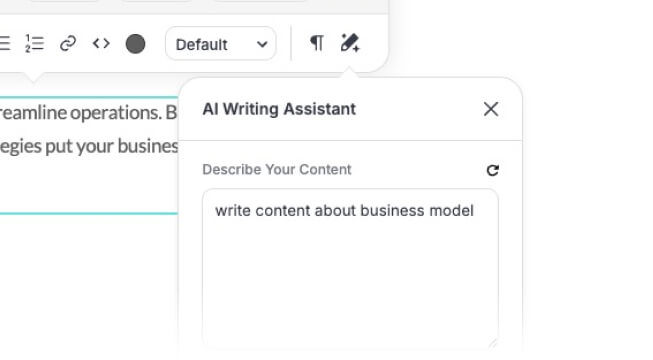Click the AI Writing Assistant heading
The width and height of the screenshot is (653, 360).
(279, 109)
